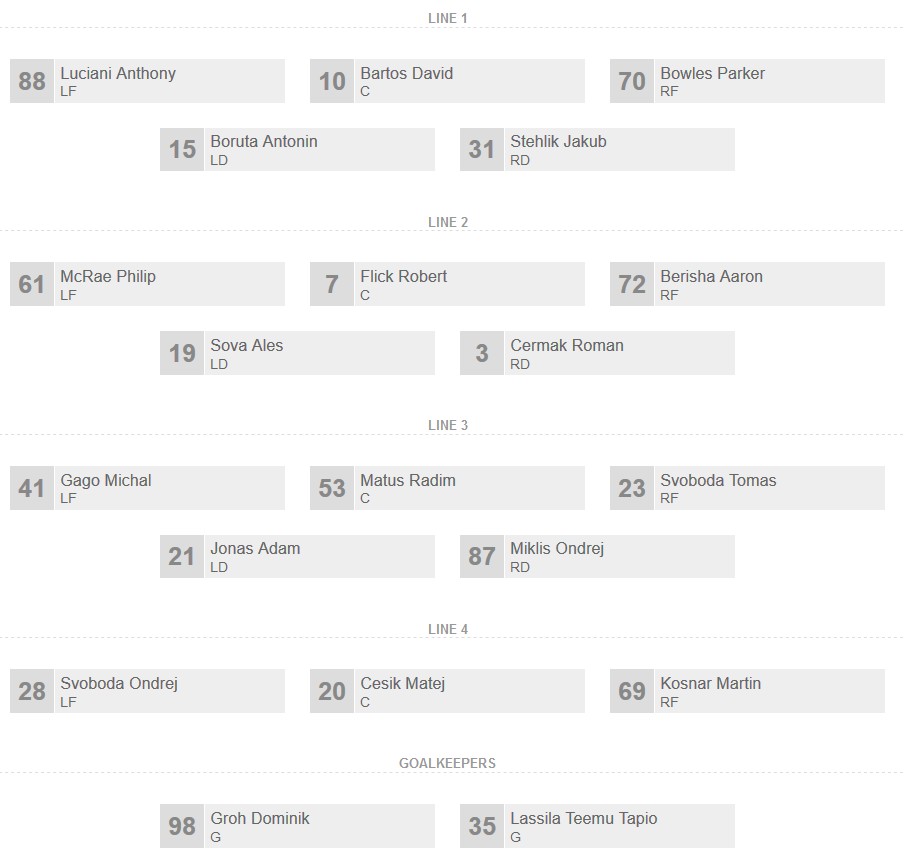Select player Bowles Parker
Viewport: 905px width, 867px height.
click(712, 74)
